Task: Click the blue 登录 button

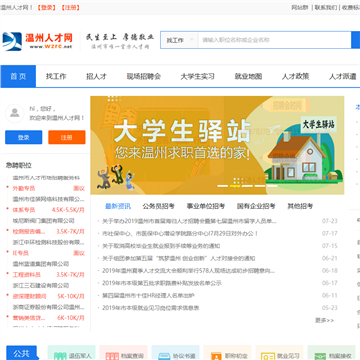Action: pyautogui.click(x=24, y=137)
